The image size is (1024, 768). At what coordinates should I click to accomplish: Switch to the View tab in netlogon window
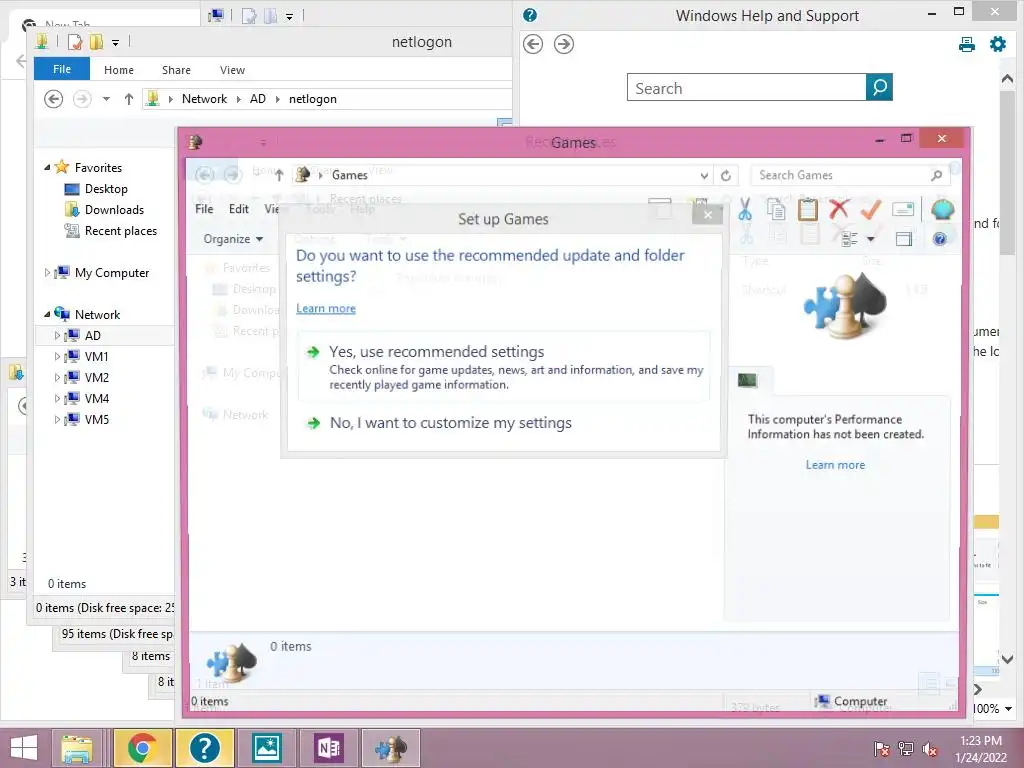tap(232, 70)
